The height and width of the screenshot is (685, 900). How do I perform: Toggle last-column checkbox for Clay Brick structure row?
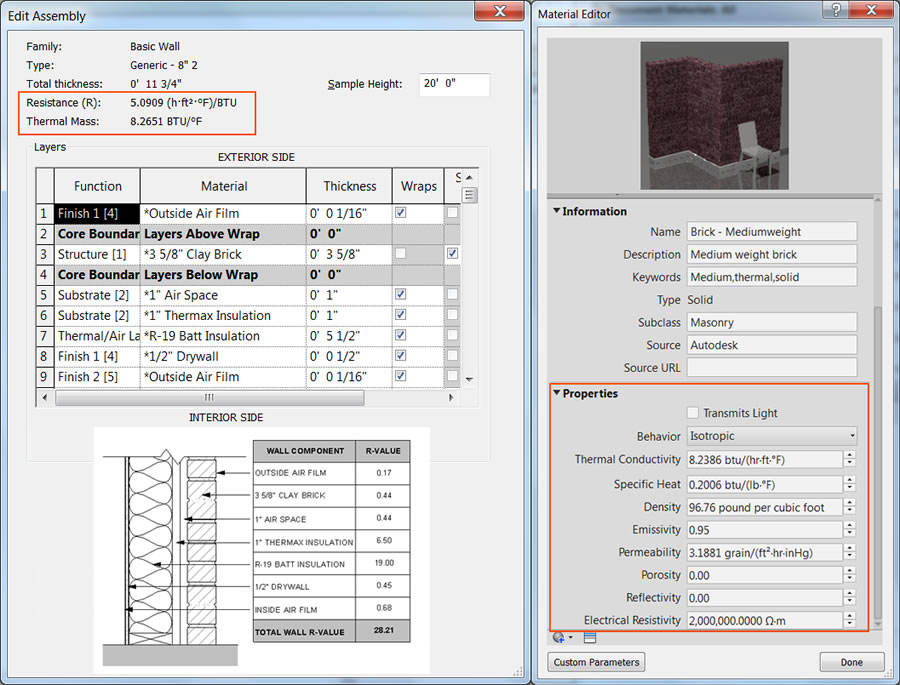453,253
